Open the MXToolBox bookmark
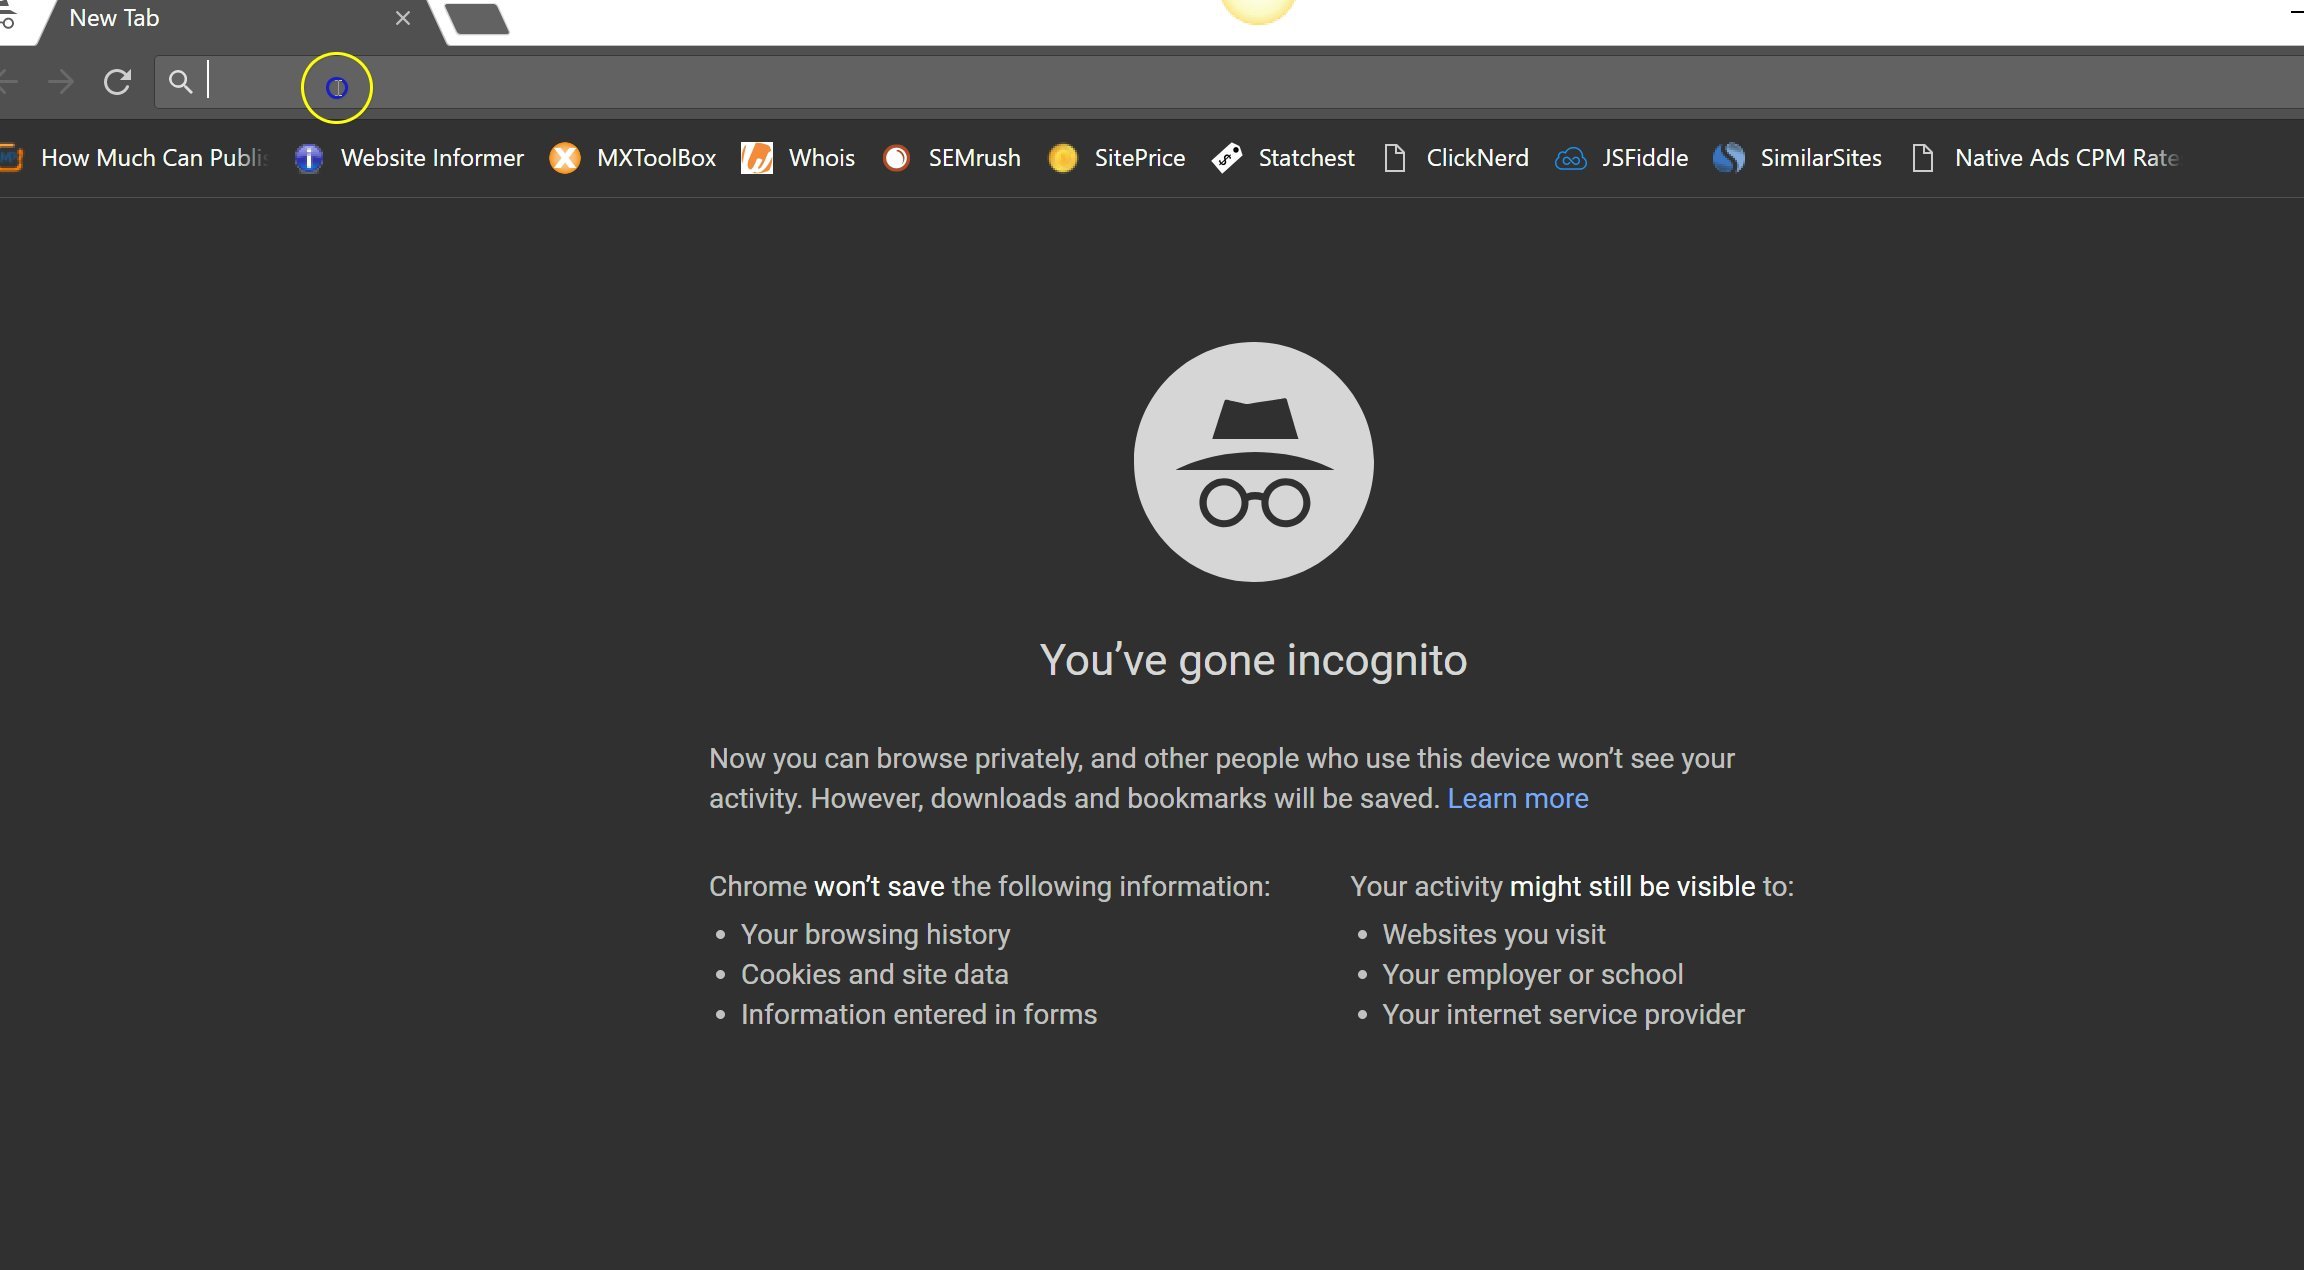2304x1270 pixels. pos(633,158)
